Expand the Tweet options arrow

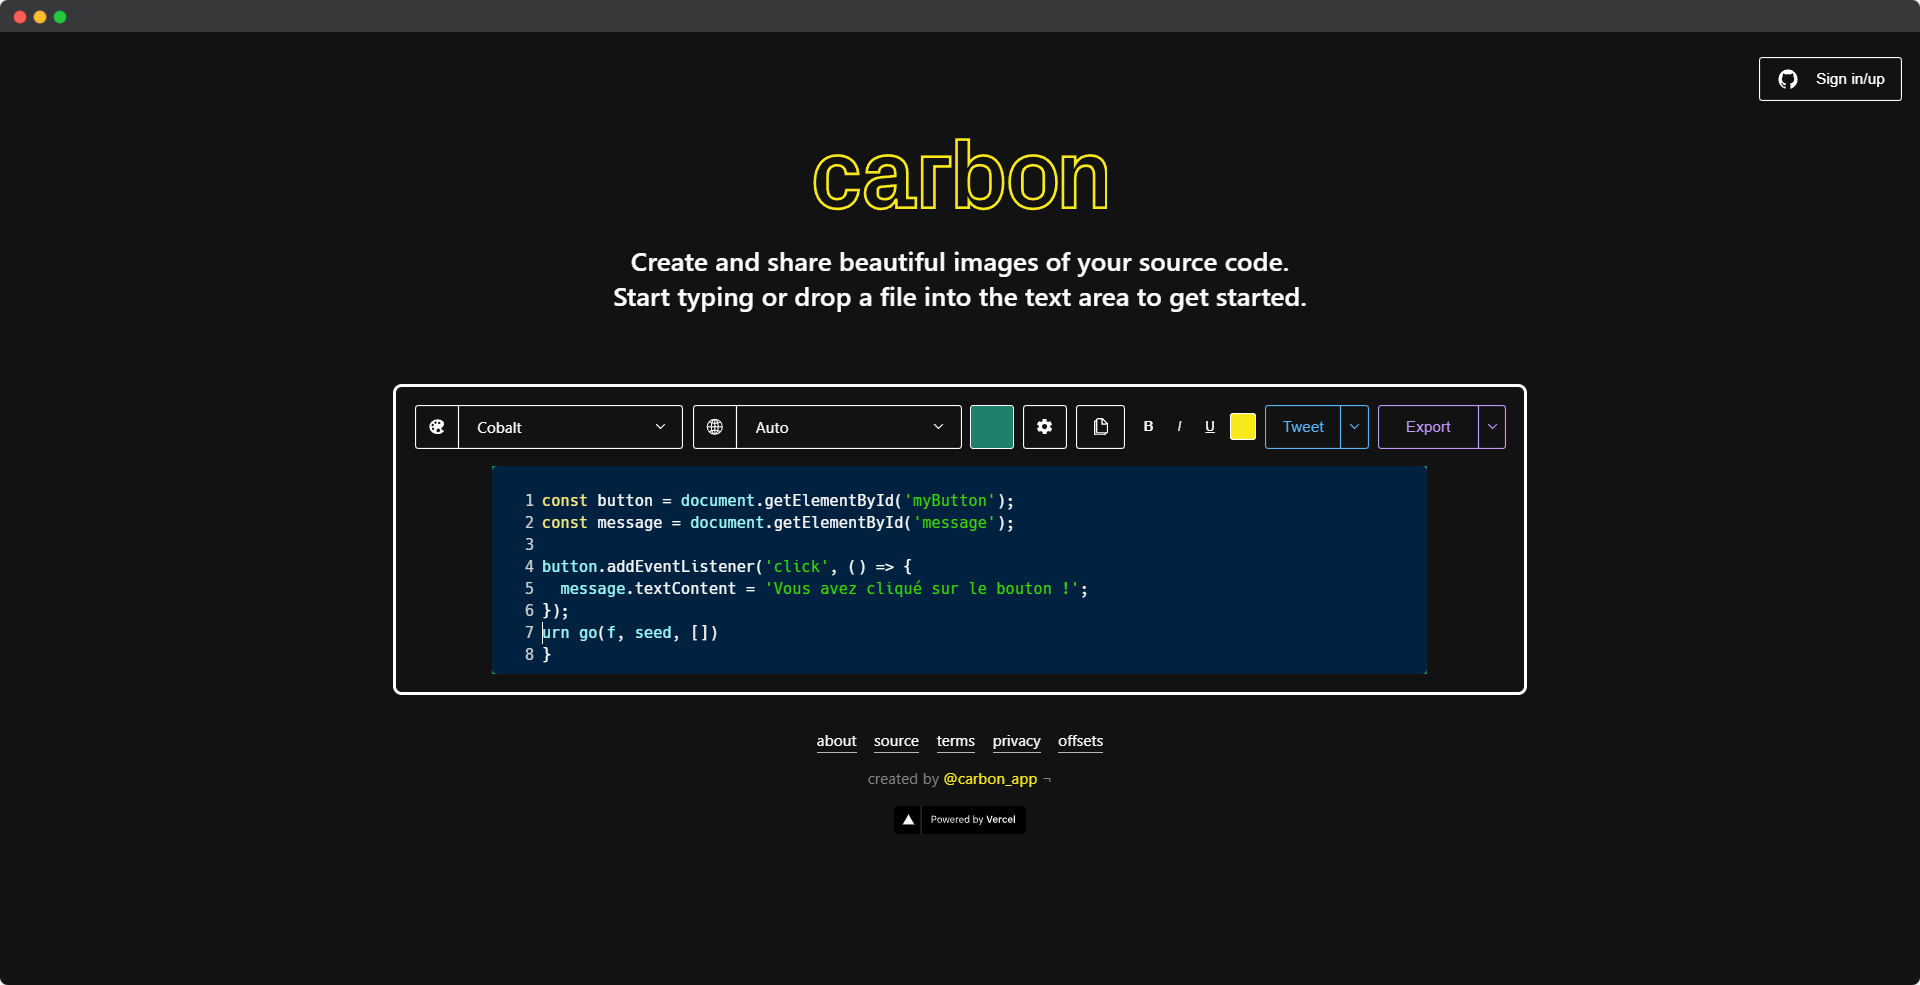click(x=1354, y=427)
